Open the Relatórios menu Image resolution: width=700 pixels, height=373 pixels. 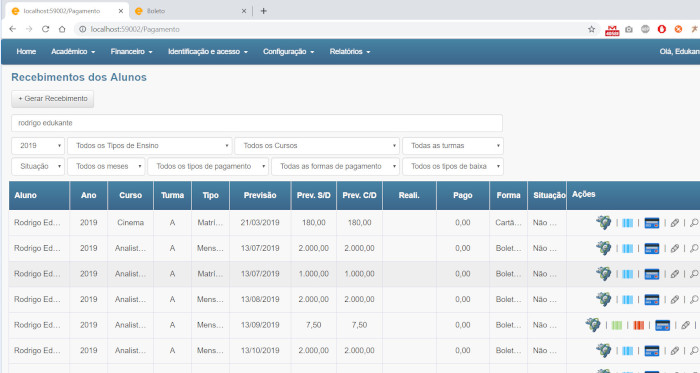pyautogui.click(x=350, y=52)
